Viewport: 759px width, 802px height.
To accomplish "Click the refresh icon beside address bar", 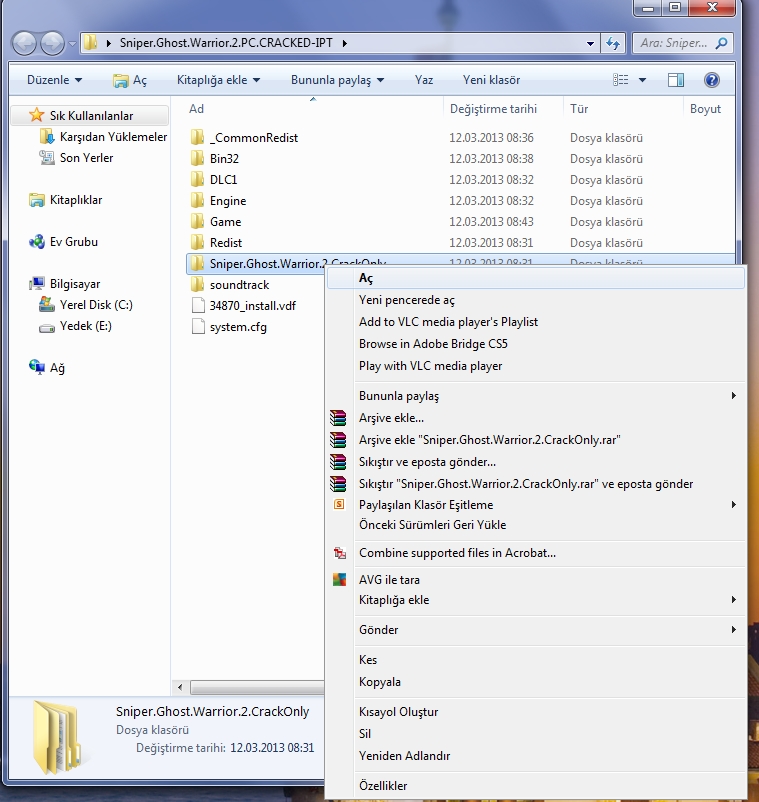I will [613, 43].
